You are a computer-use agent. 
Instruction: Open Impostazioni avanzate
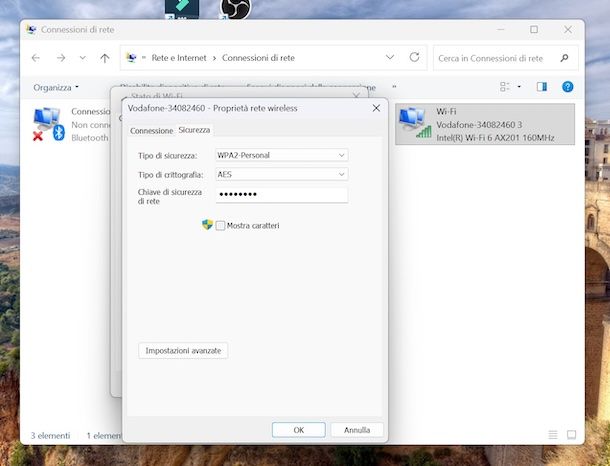183,350
